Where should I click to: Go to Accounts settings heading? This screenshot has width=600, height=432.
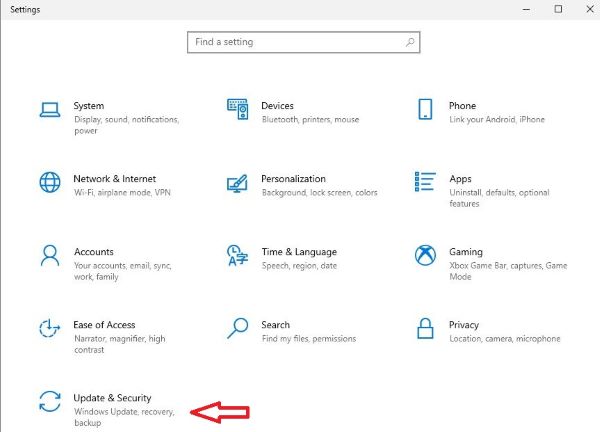pyautogui.click(x=94, y=252)
